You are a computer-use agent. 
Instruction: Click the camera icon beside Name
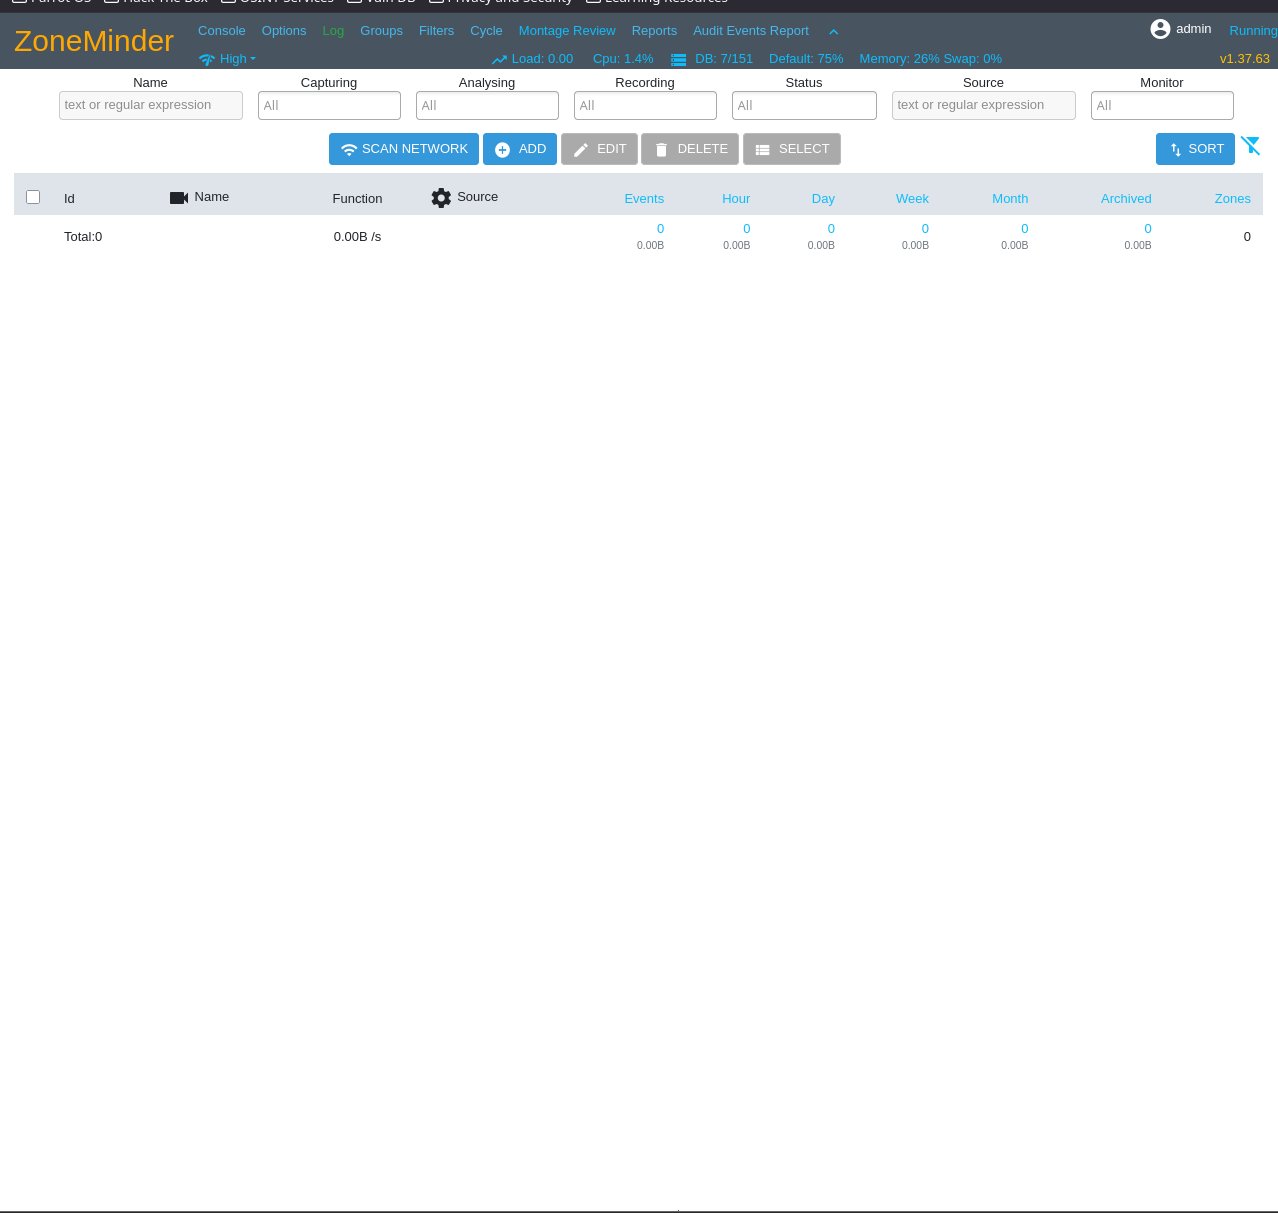(179, 198)
